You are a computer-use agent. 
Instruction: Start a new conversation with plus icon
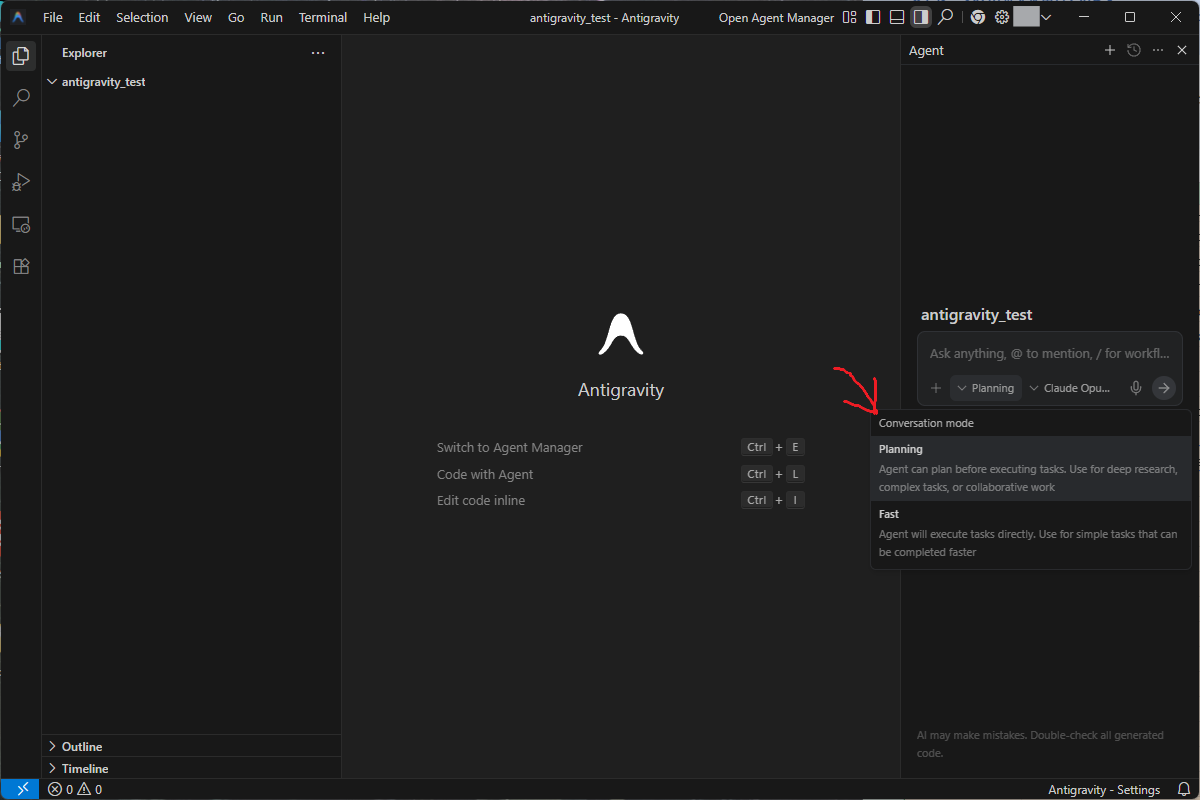(x=1109, y=50)
